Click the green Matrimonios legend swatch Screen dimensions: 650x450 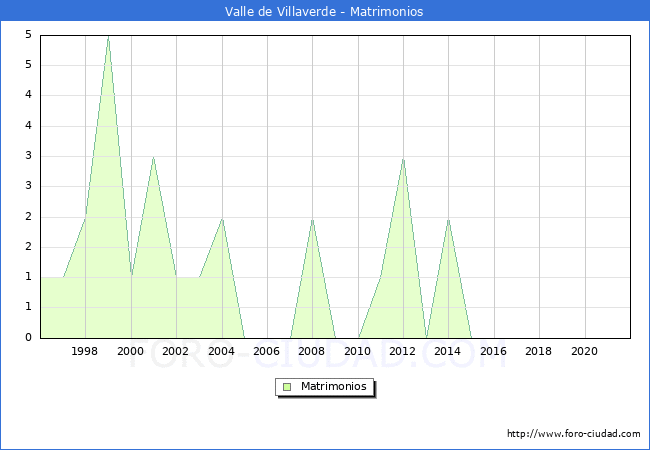[x=287, y=387]
